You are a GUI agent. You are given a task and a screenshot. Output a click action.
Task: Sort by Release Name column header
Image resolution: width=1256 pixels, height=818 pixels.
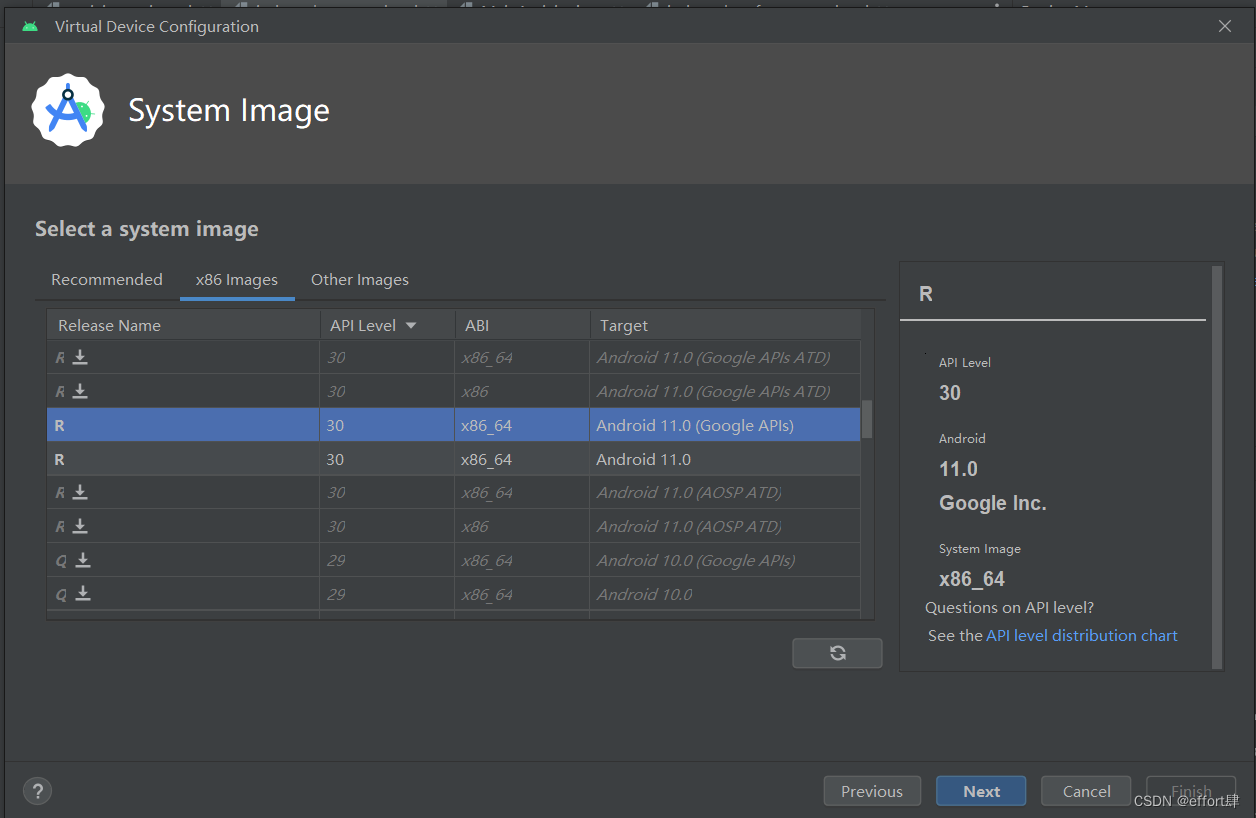pyautogui.click(x=183, y=325)
